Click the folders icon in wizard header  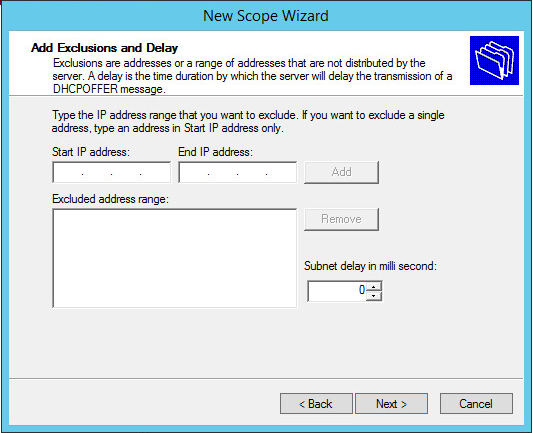coord(494,60)
